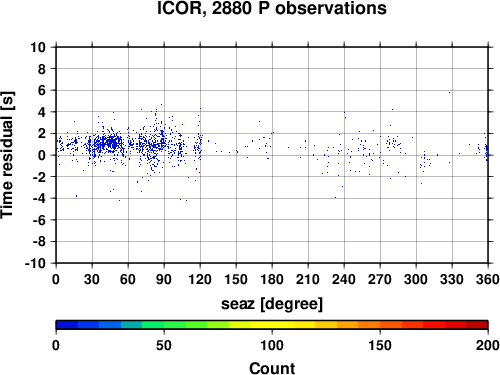Click the seaz [degree] x-axis label

click(x=272, y=304)
